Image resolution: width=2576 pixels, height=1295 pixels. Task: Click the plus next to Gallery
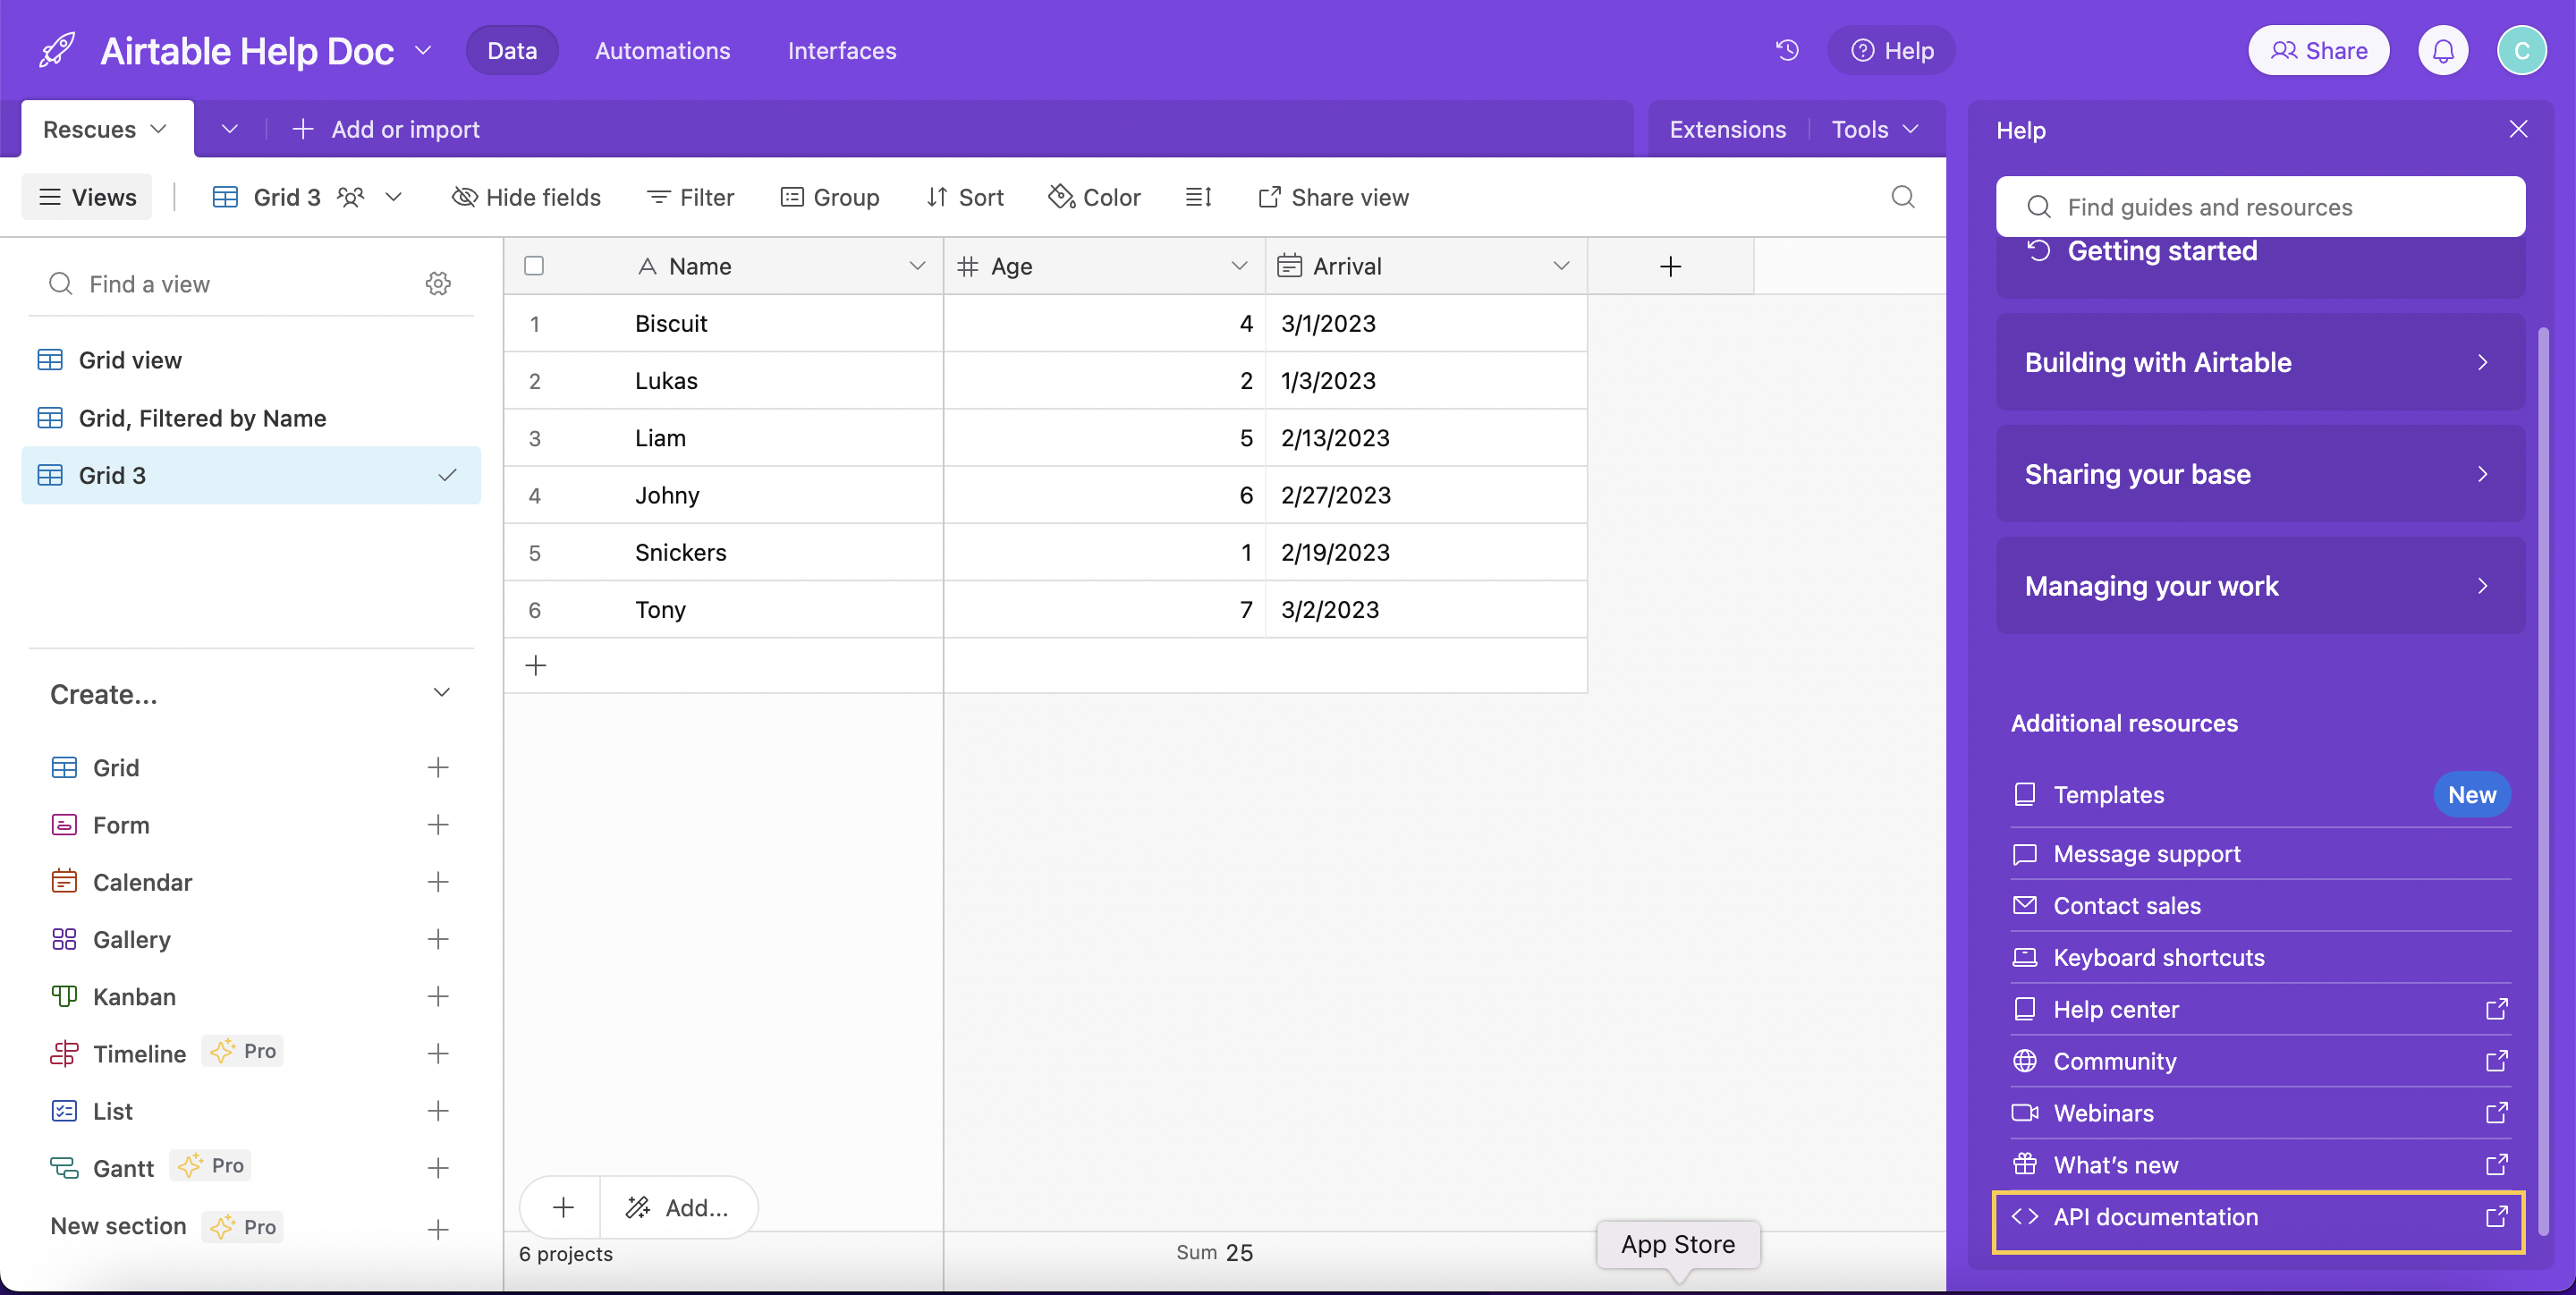coord(438,938)
